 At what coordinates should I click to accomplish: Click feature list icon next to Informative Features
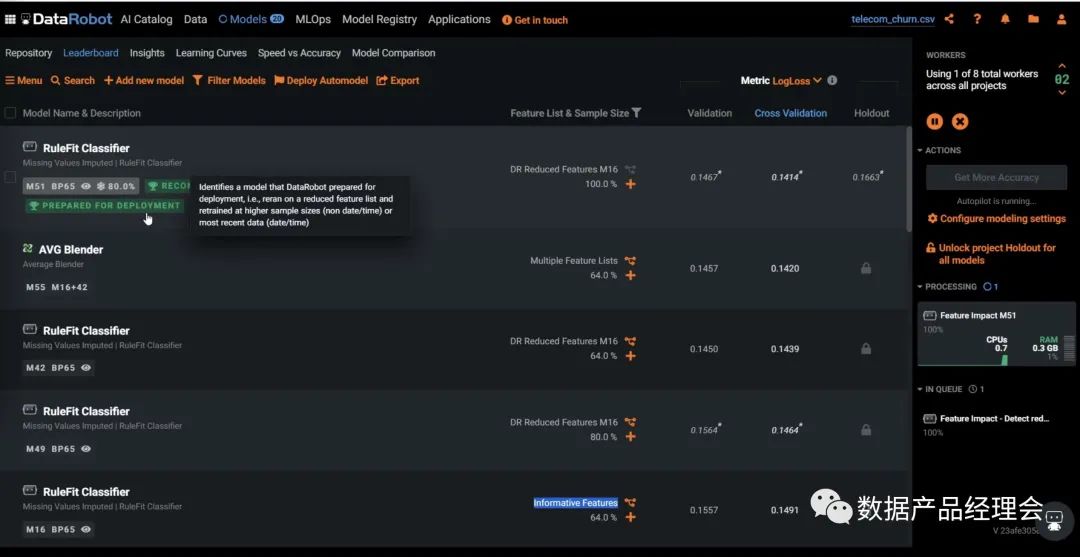tap(630, 503)
